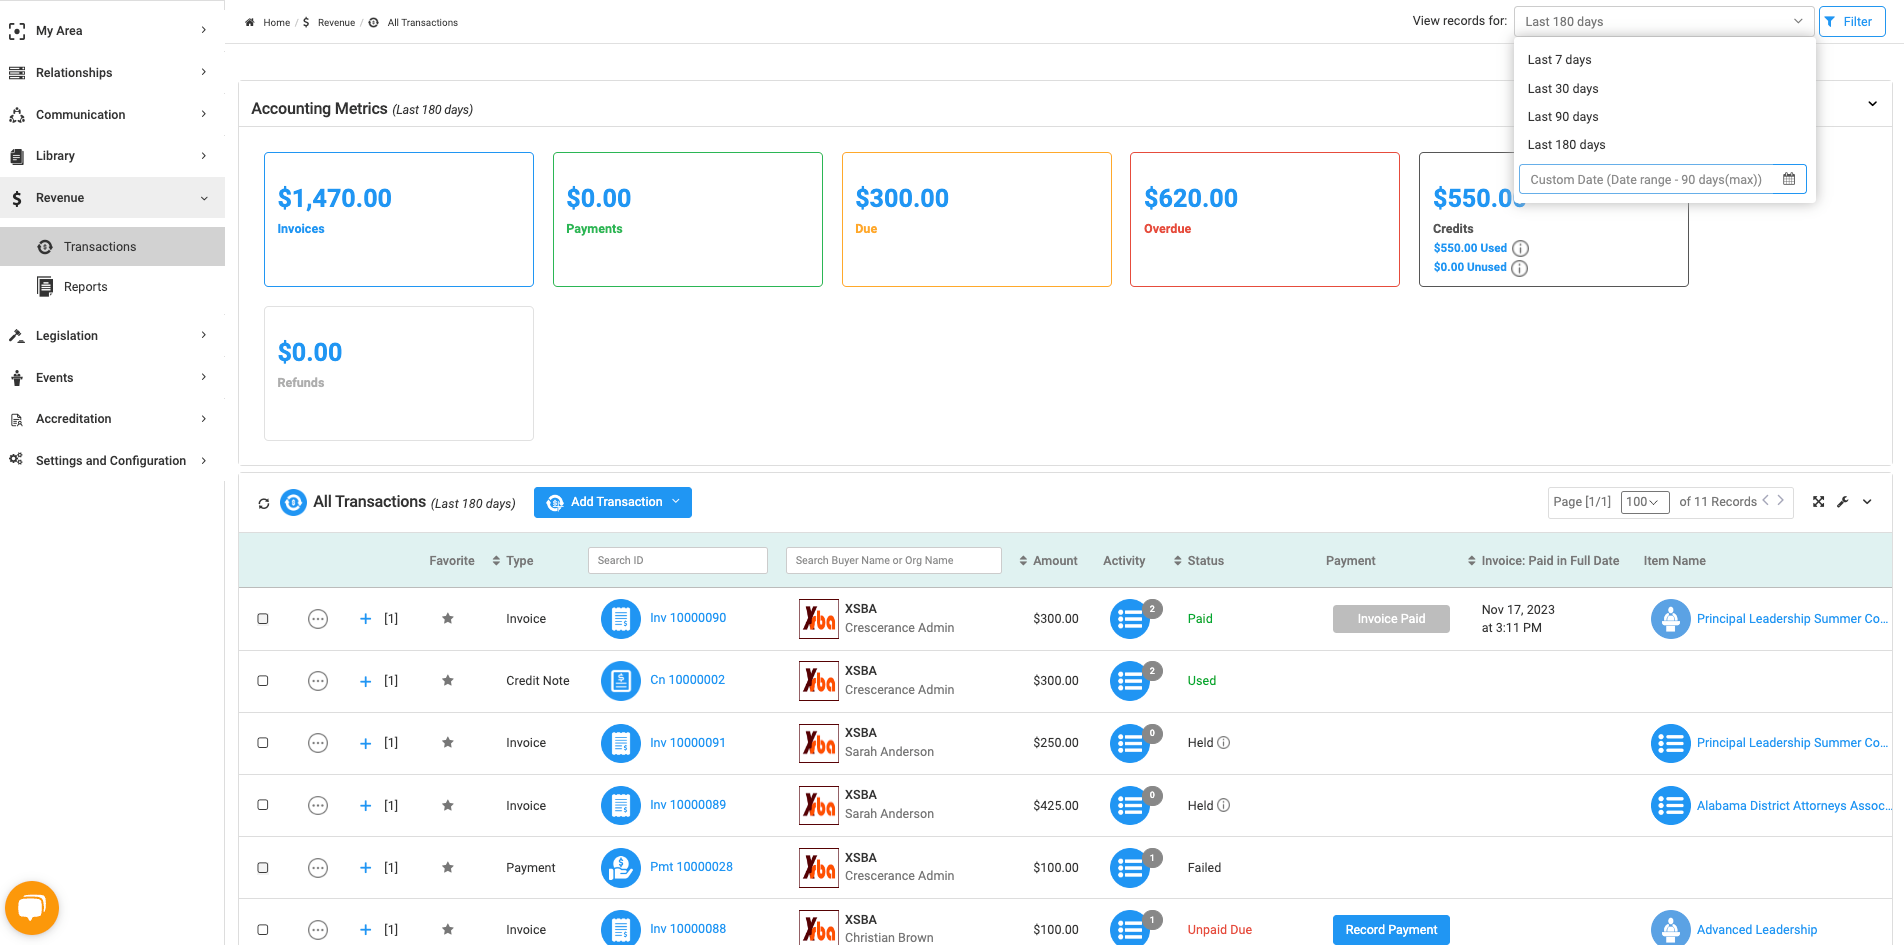Image resolution: width=1904 pixels, height=945 pixels.
Task: Click the payment hand icon for Pmt 10000028
Action: [621, 867]
